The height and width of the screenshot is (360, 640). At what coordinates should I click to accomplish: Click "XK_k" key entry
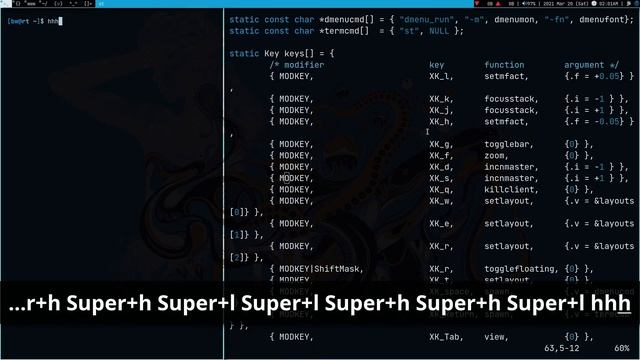click(x=441, y=99)
